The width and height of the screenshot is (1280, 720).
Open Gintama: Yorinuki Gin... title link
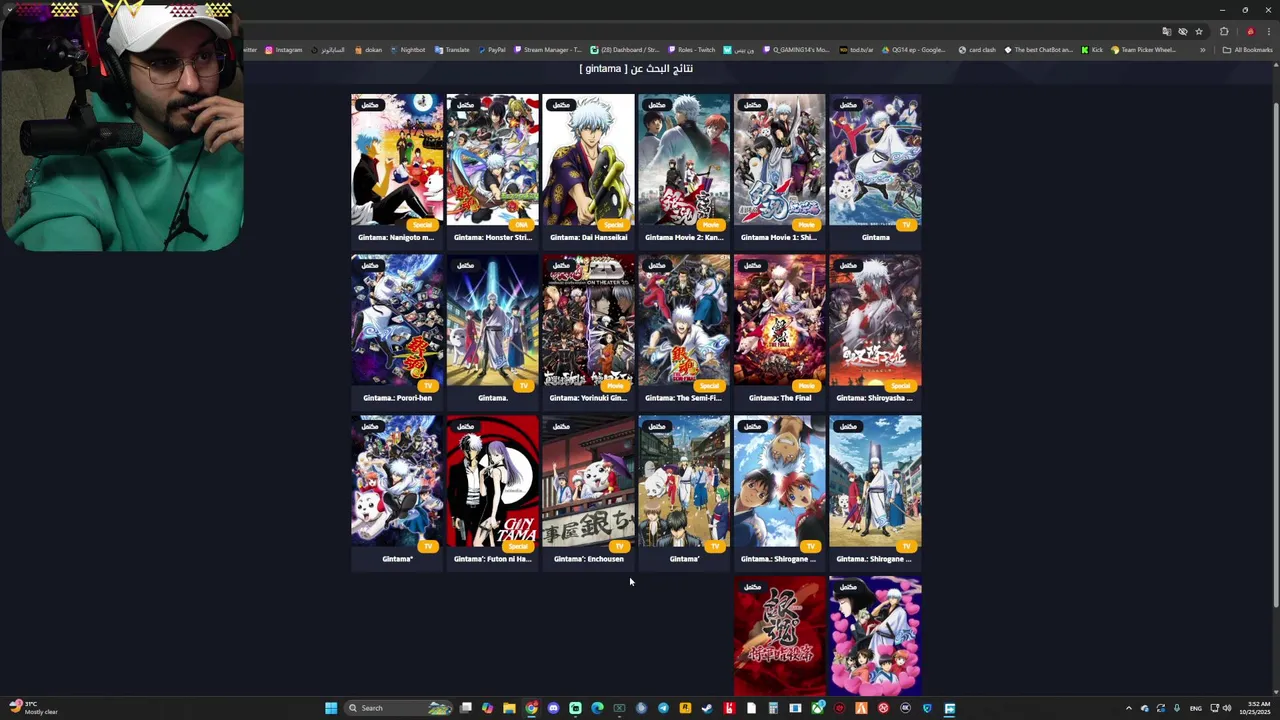coord(588,398)
